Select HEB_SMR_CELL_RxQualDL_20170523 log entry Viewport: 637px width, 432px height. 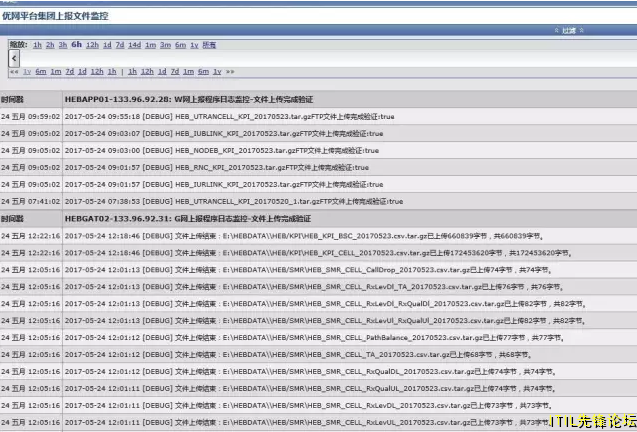[x=311, y=372]
